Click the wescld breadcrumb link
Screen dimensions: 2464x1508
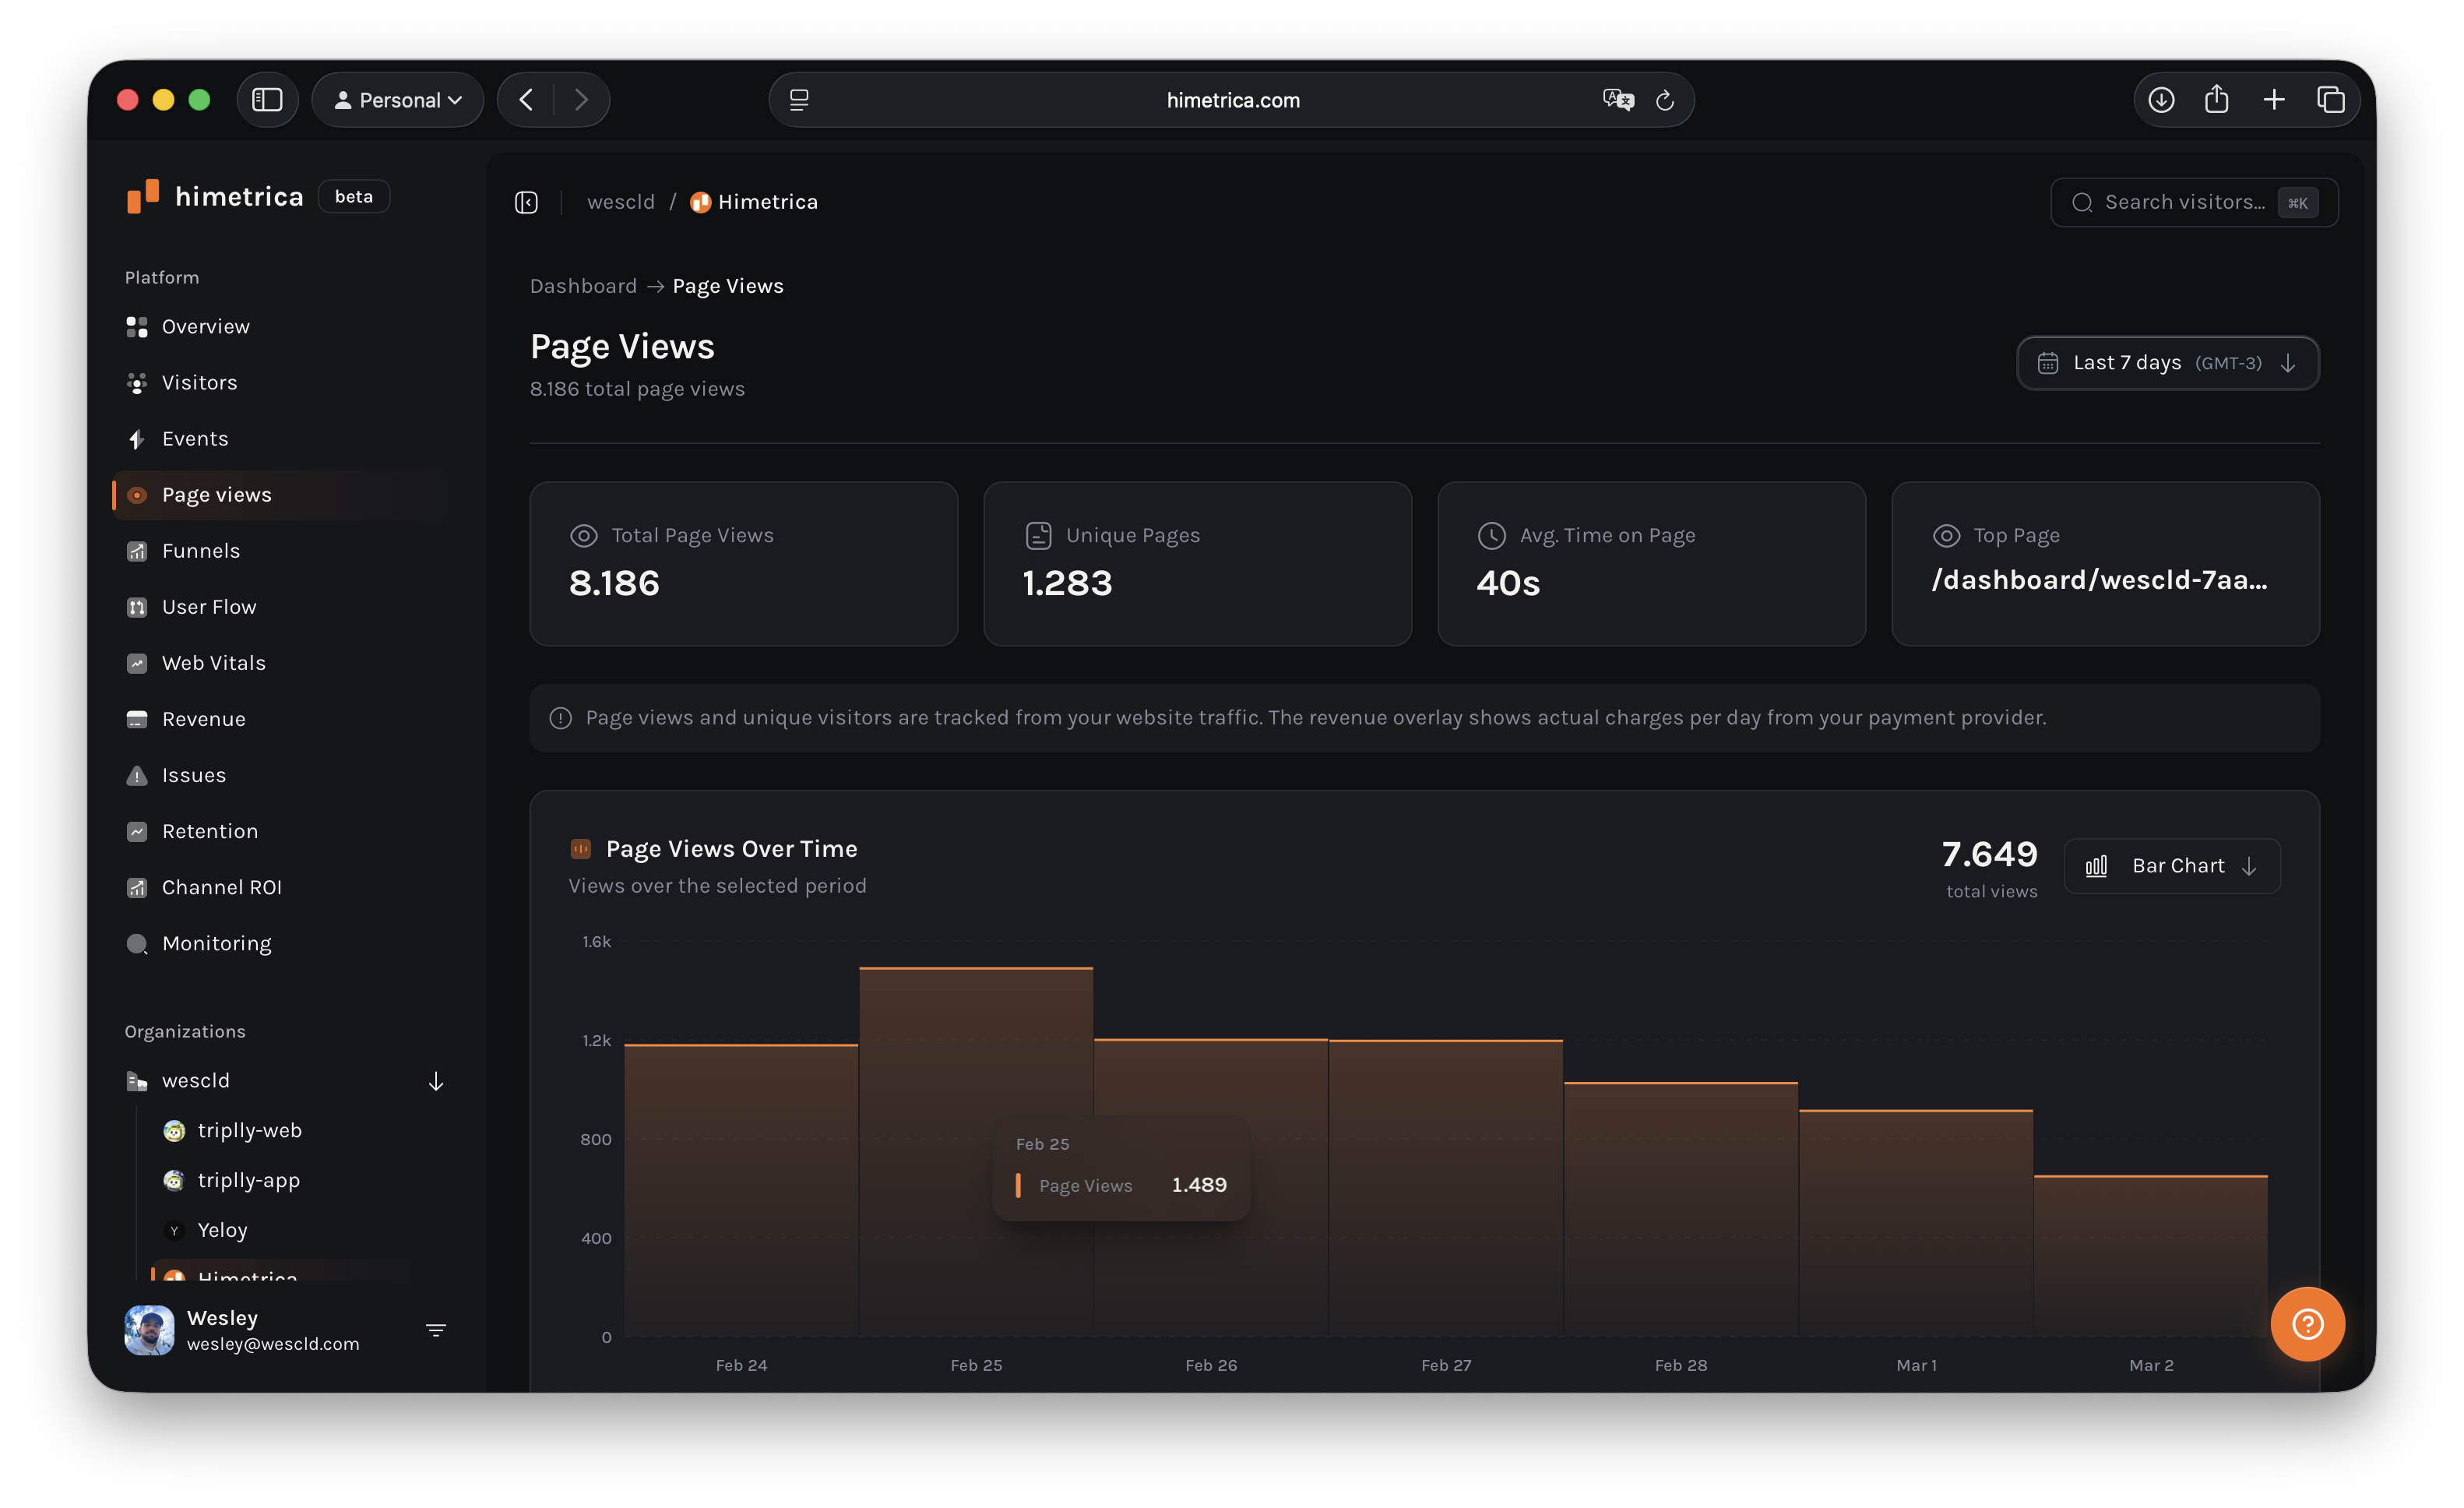620,201
